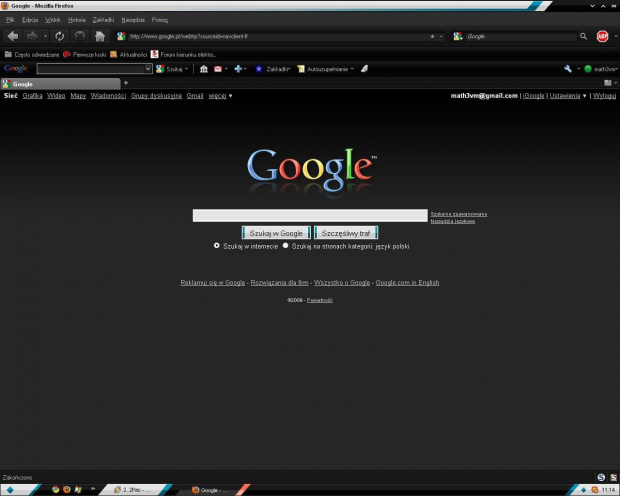Screen dimensions: 620x496
Task: Open the list all tabs icon
Action: pyautogui.click(x=610, y=83)
